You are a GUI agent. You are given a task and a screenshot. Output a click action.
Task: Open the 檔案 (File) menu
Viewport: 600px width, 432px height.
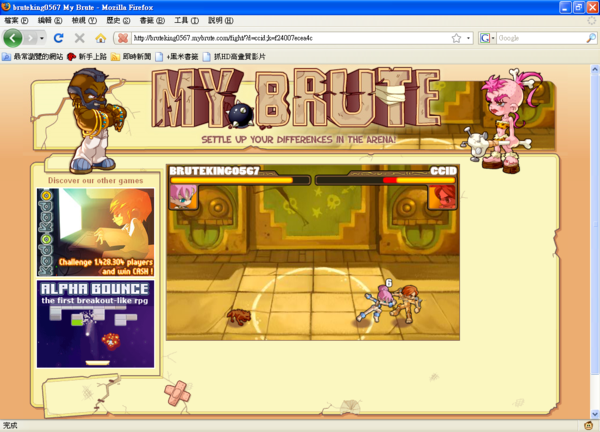[x=16, y=20]
